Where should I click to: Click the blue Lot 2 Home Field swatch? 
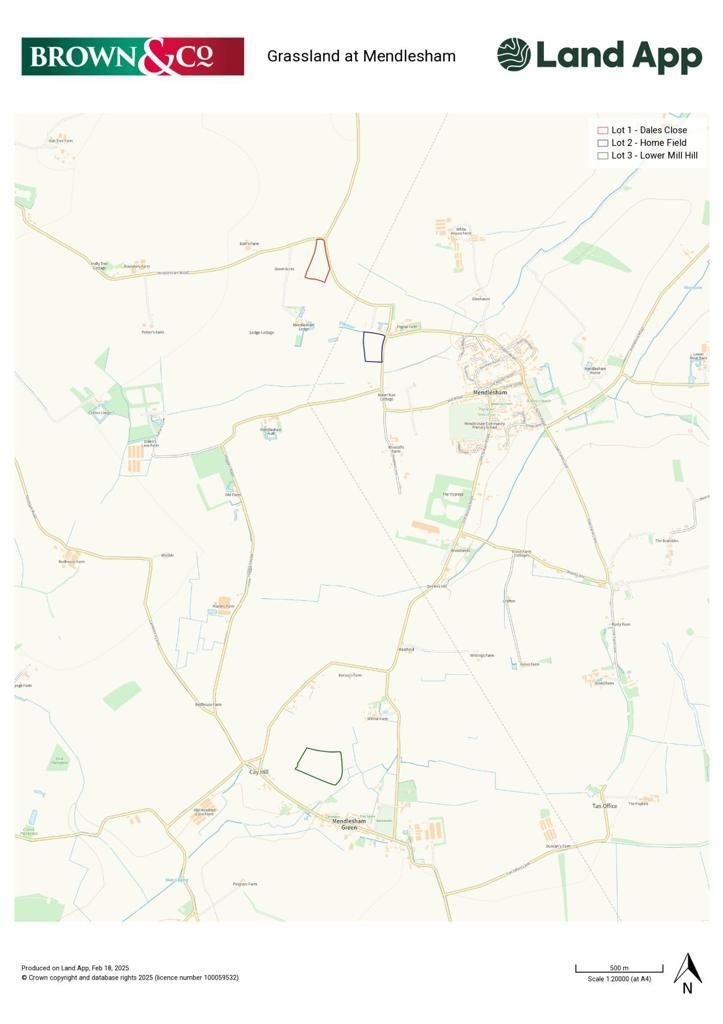click(602, 143)
